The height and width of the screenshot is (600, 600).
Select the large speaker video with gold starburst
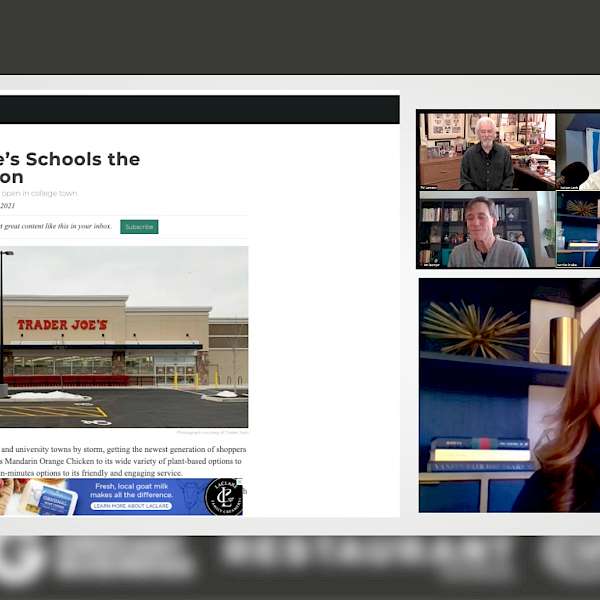coord(509,395)
